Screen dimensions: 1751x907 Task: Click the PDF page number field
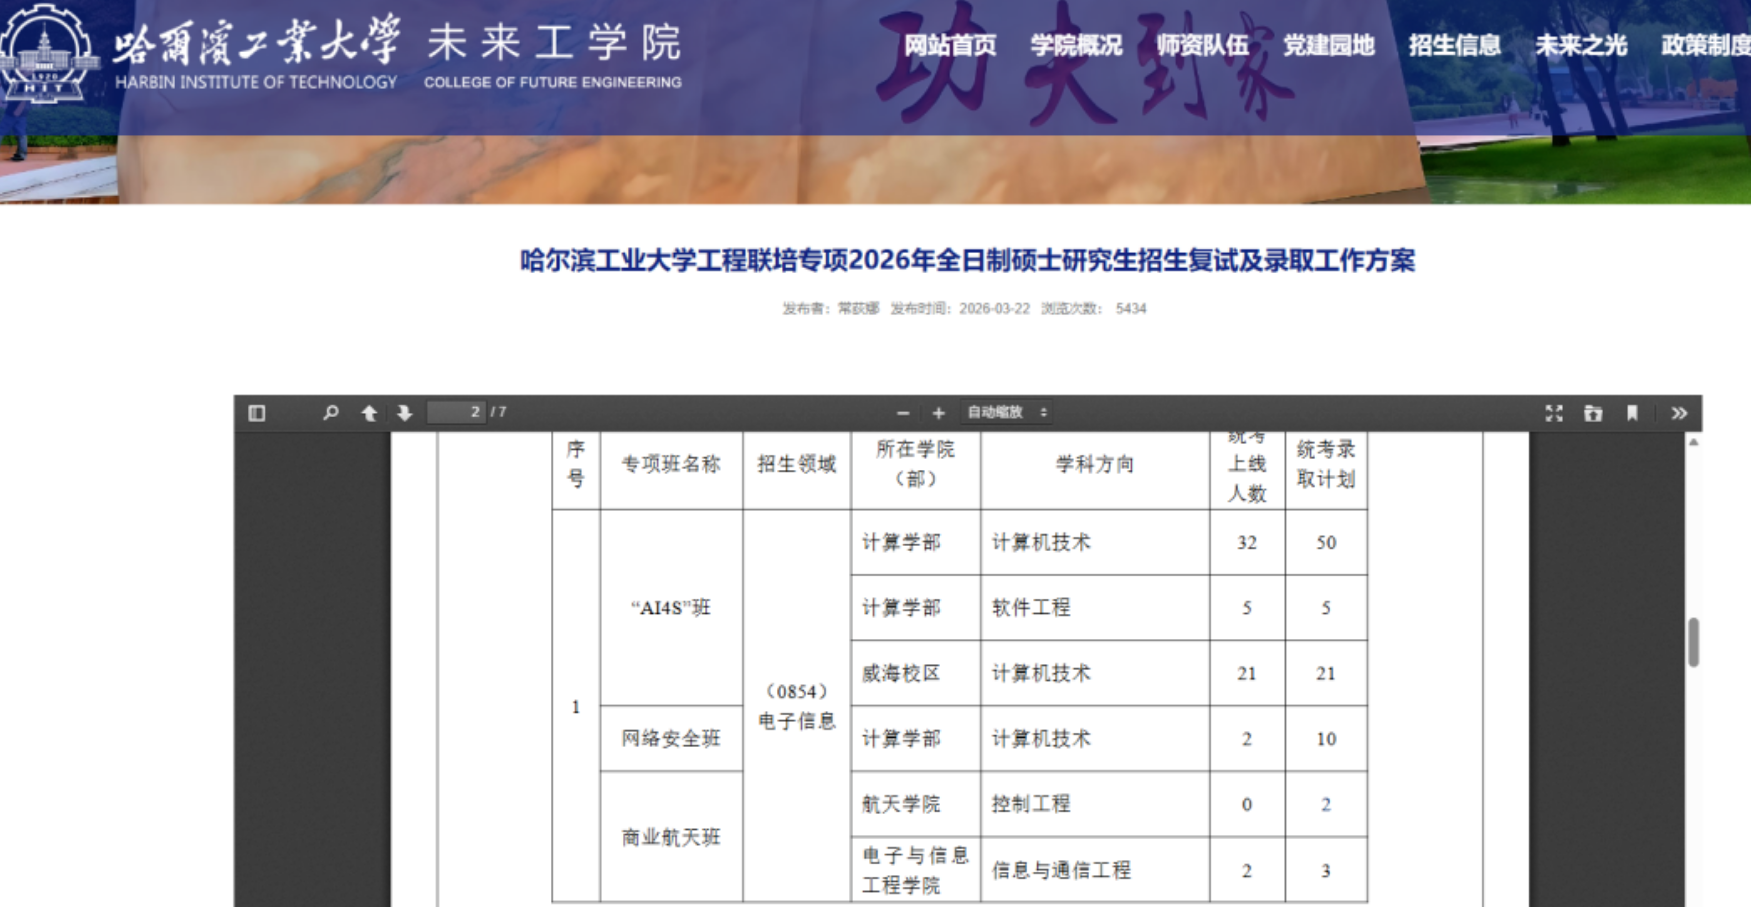tap(456, 412)
